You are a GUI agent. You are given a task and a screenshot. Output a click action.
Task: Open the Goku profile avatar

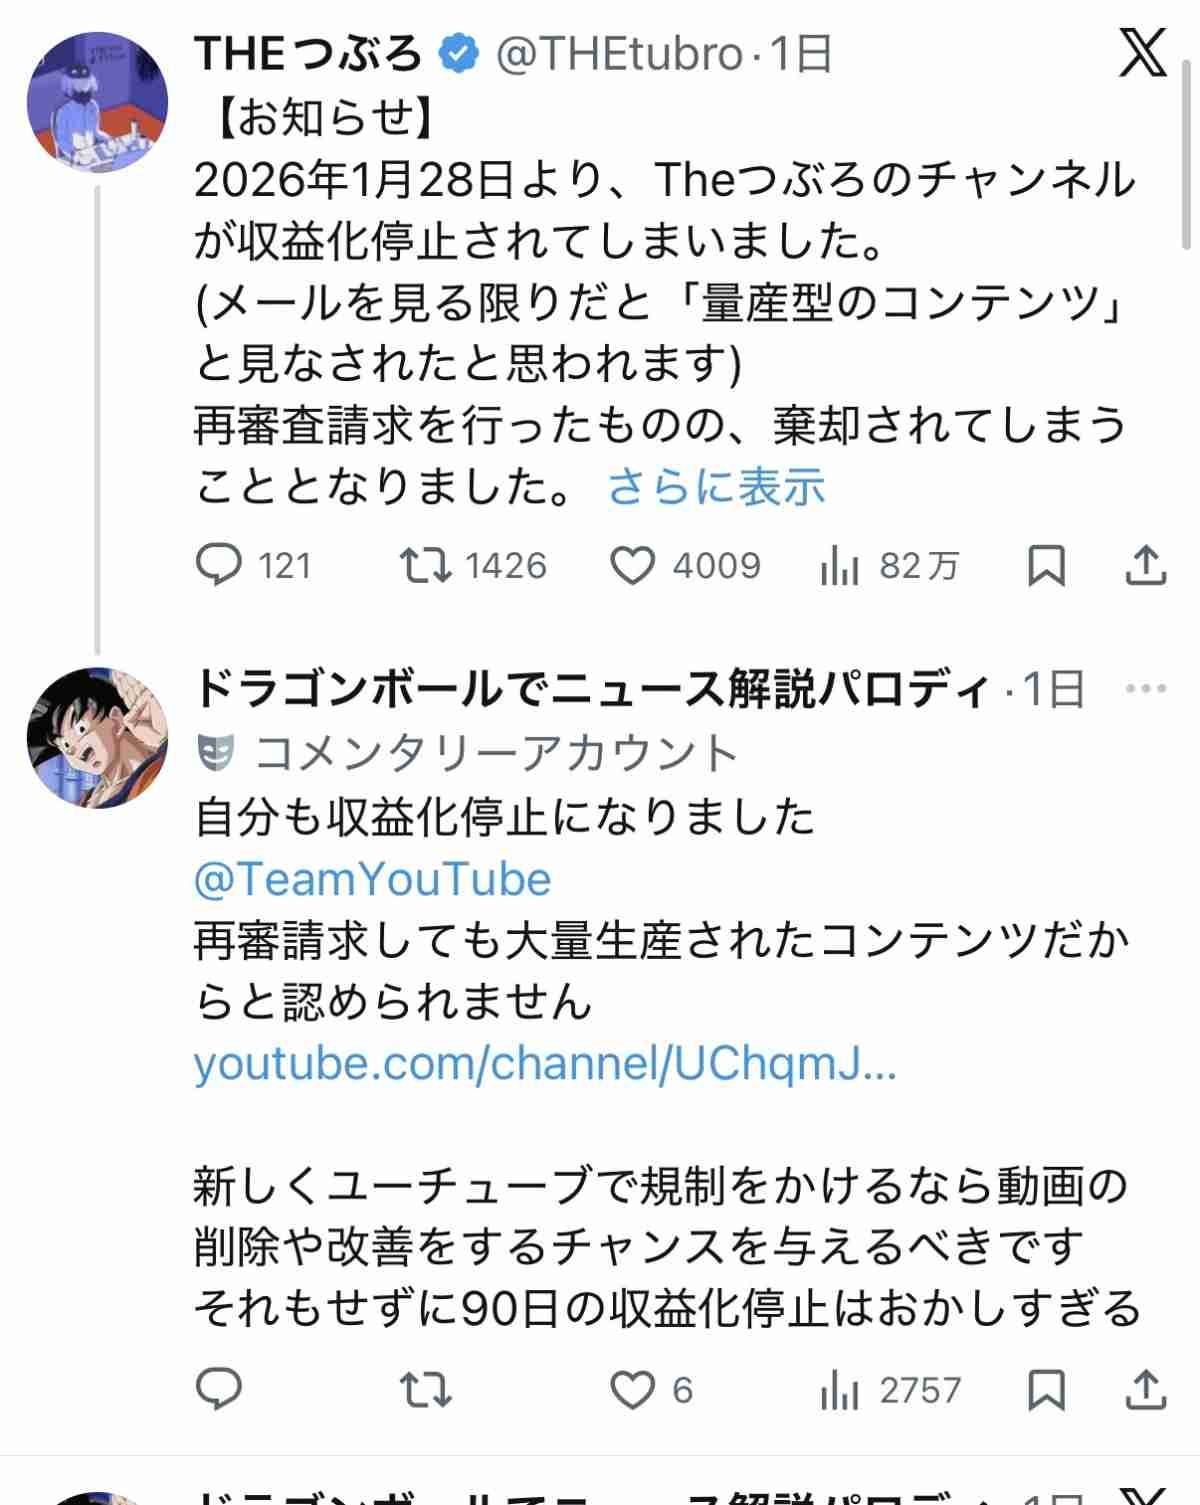pos(97,737)
